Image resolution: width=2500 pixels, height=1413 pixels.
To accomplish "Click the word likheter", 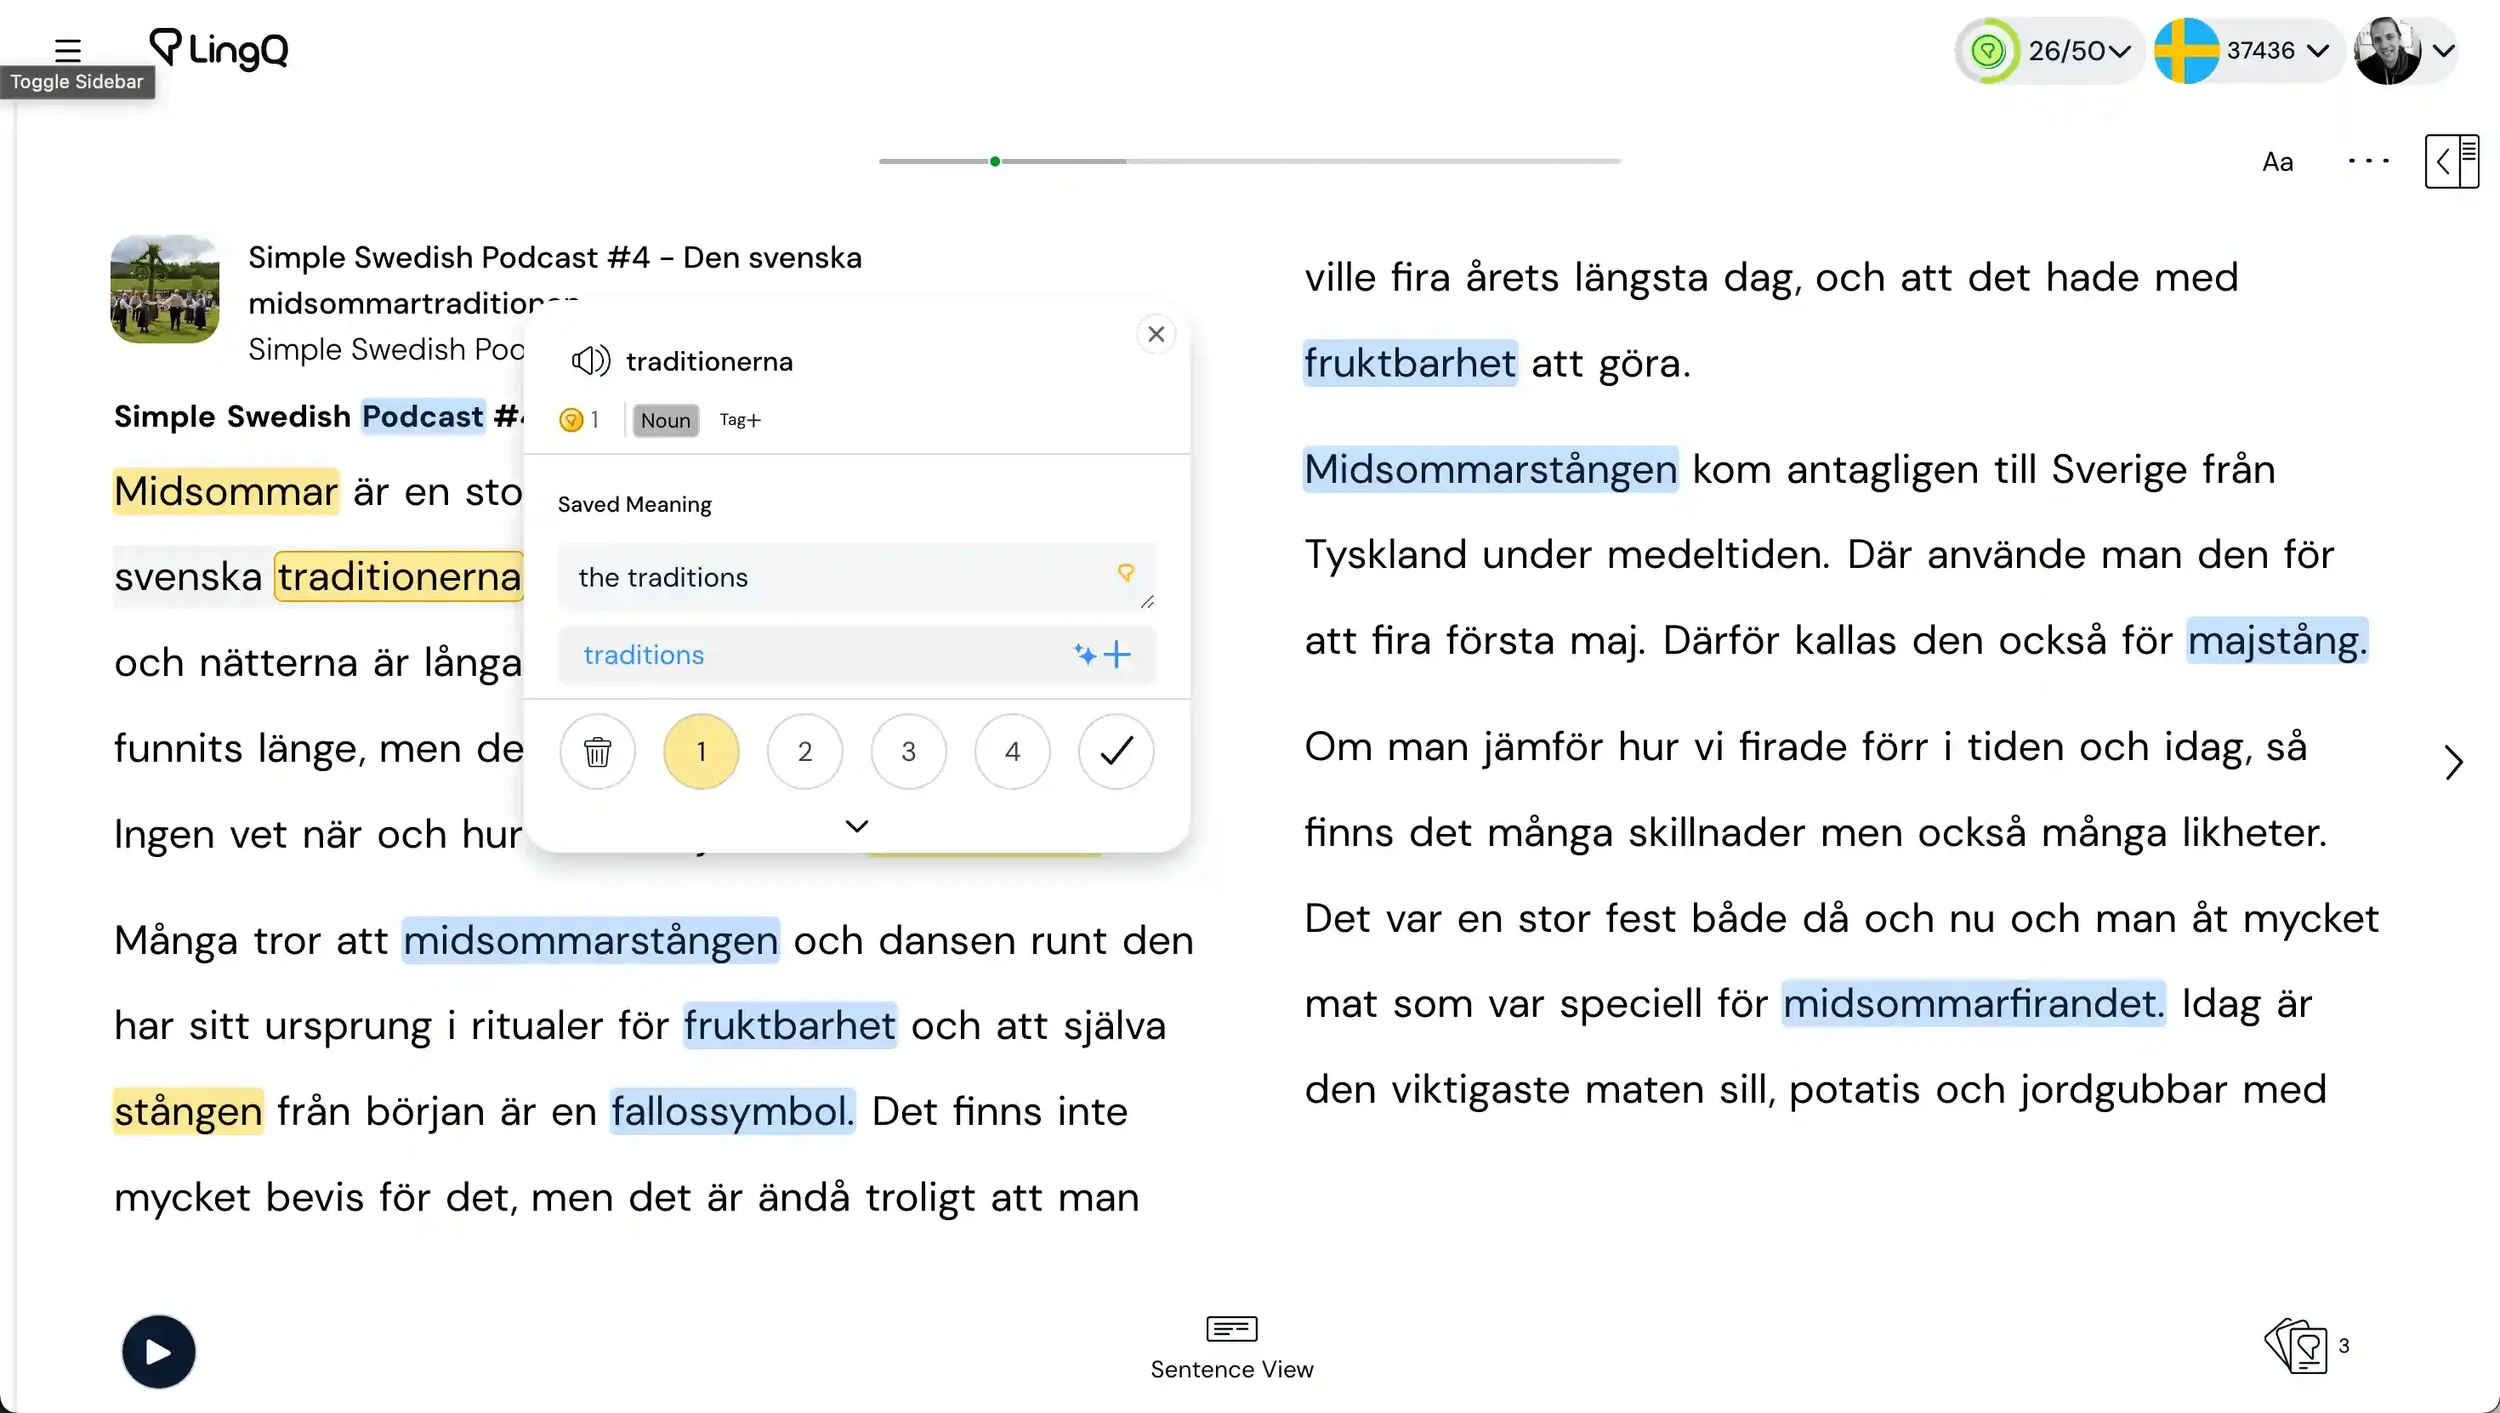I will tap(2253, 832).
